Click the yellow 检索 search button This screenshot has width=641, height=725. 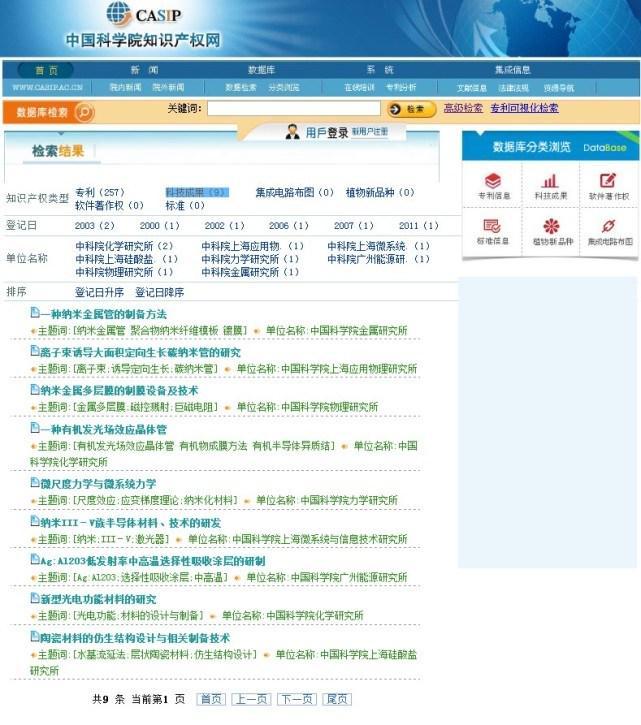[411, 109]
